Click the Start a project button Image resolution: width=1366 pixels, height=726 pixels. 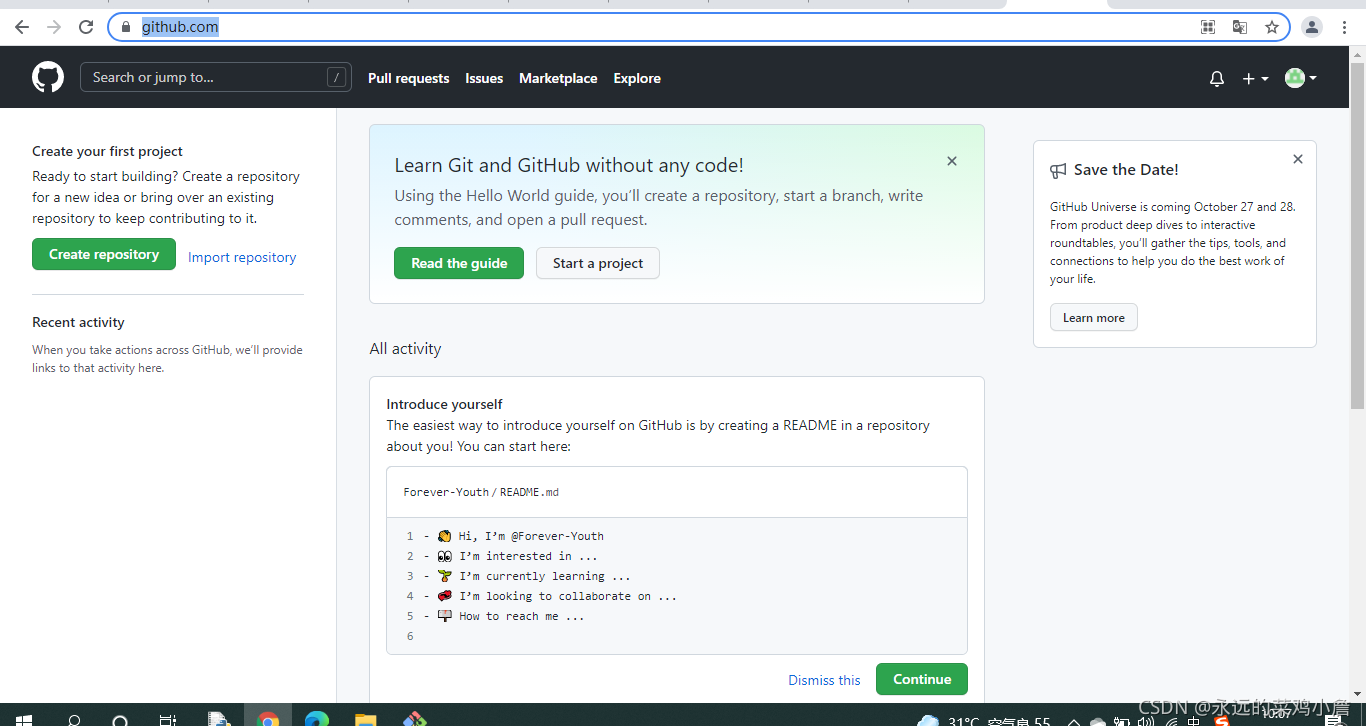coord(598,263)
